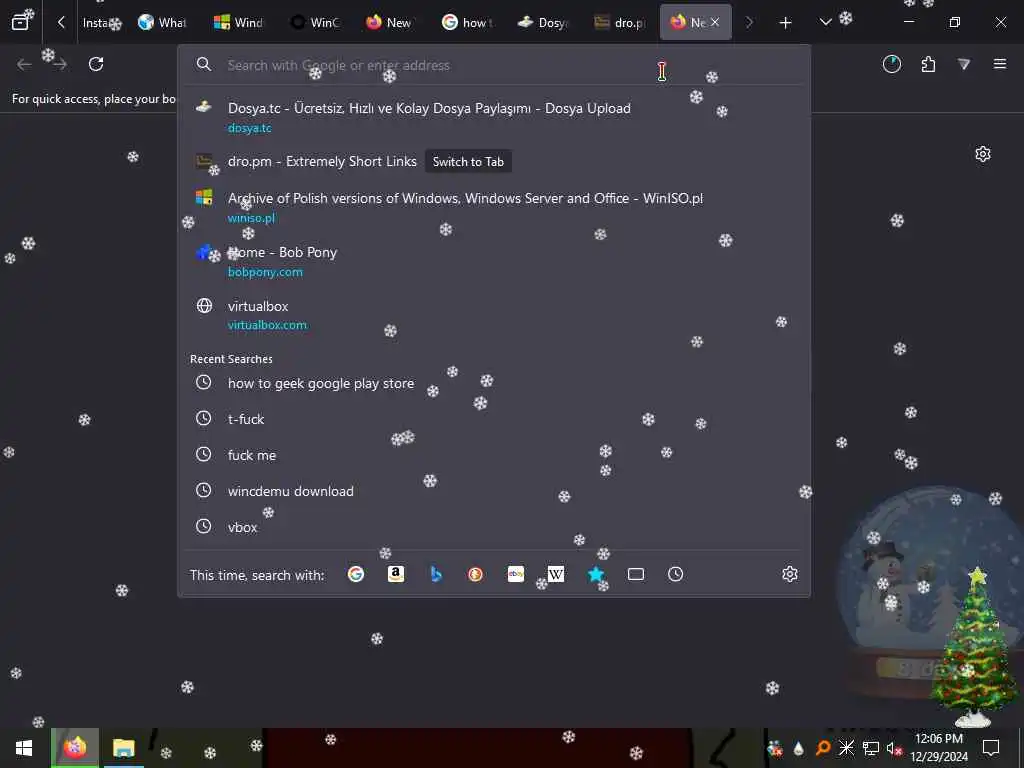Search this time with DuckDuckGo
1024x768 pixels.
click(x=475, y=574)
